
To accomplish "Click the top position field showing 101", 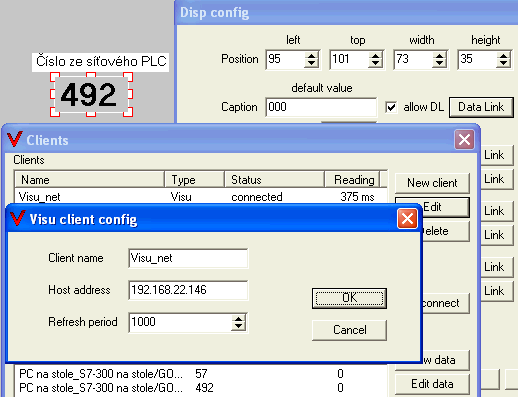I will pyautogui.click(x=349, y=59).
